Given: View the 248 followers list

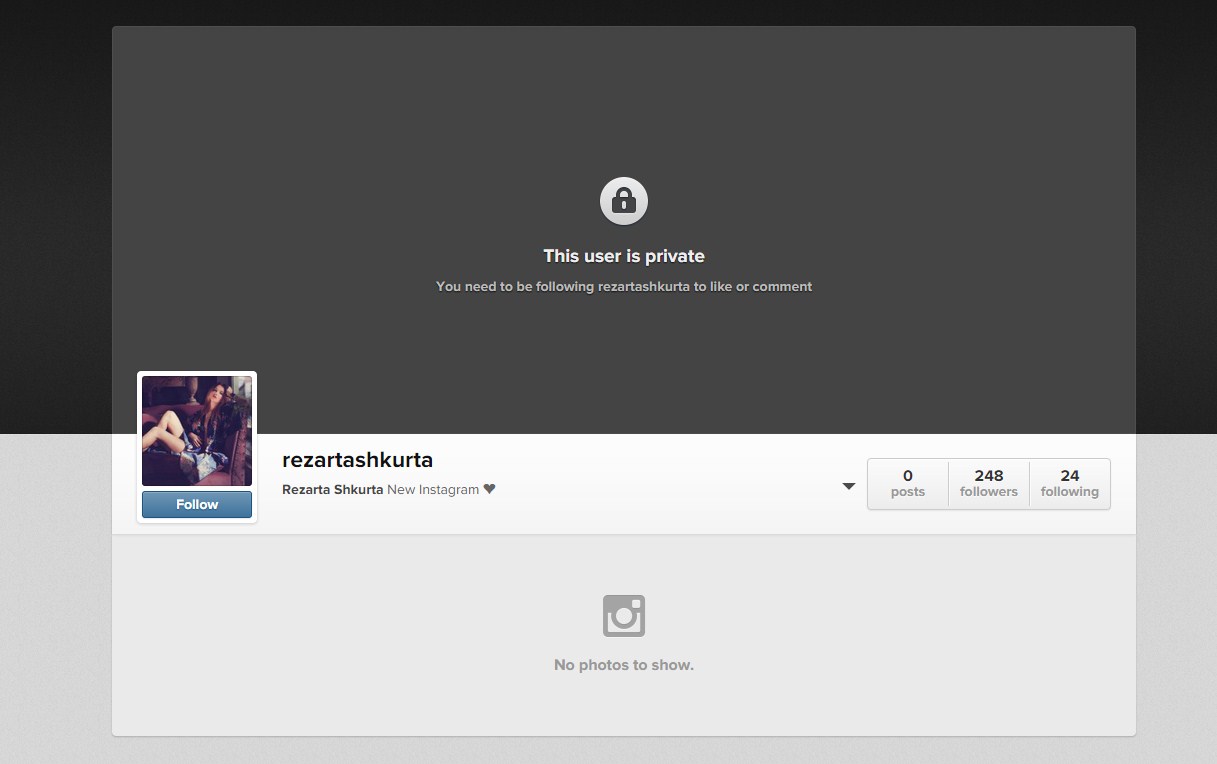Looking at the screenshot, I should tap(988, 484).
